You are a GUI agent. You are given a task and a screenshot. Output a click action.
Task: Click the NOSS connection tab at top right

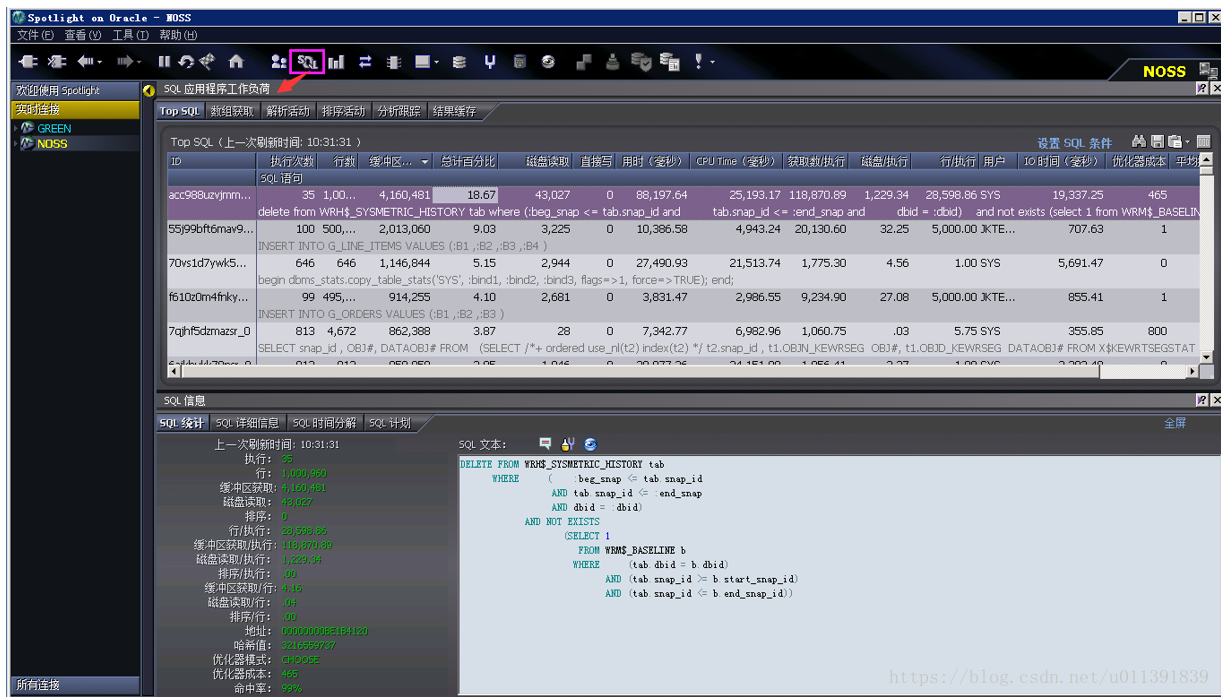(x=1164, y=71)
